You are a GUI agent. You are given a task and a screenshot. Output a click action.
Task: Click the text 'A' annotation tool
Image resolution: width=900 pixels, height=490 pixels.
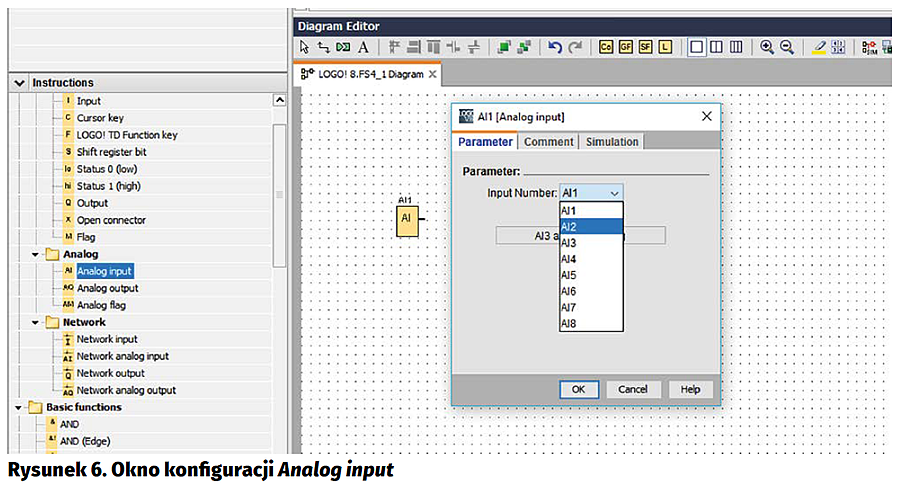point(363,47)
